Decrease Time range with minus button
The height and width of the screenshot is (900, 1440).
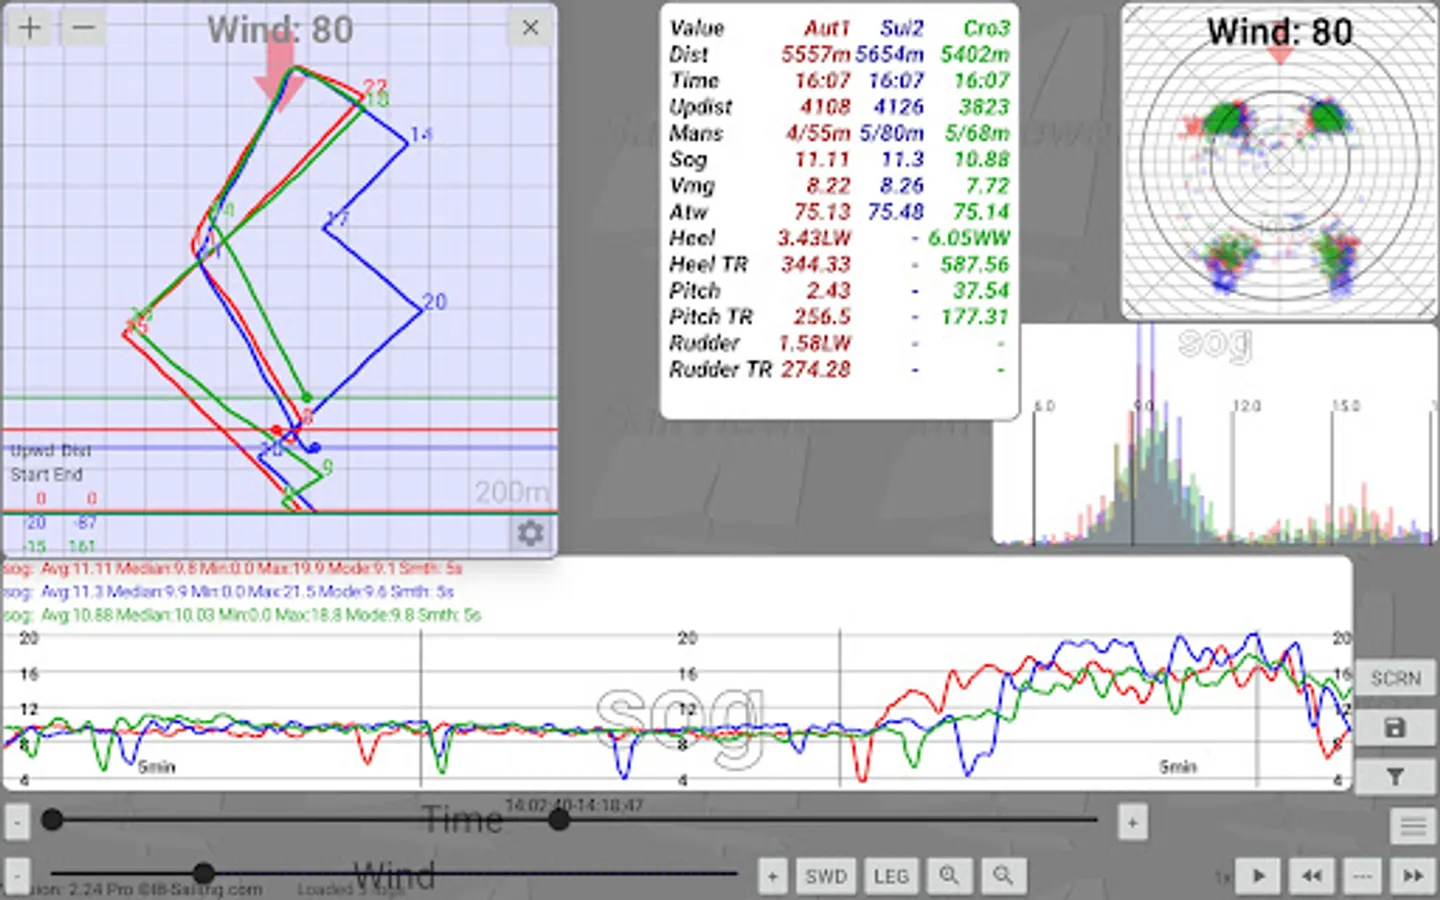pos(17,823)
